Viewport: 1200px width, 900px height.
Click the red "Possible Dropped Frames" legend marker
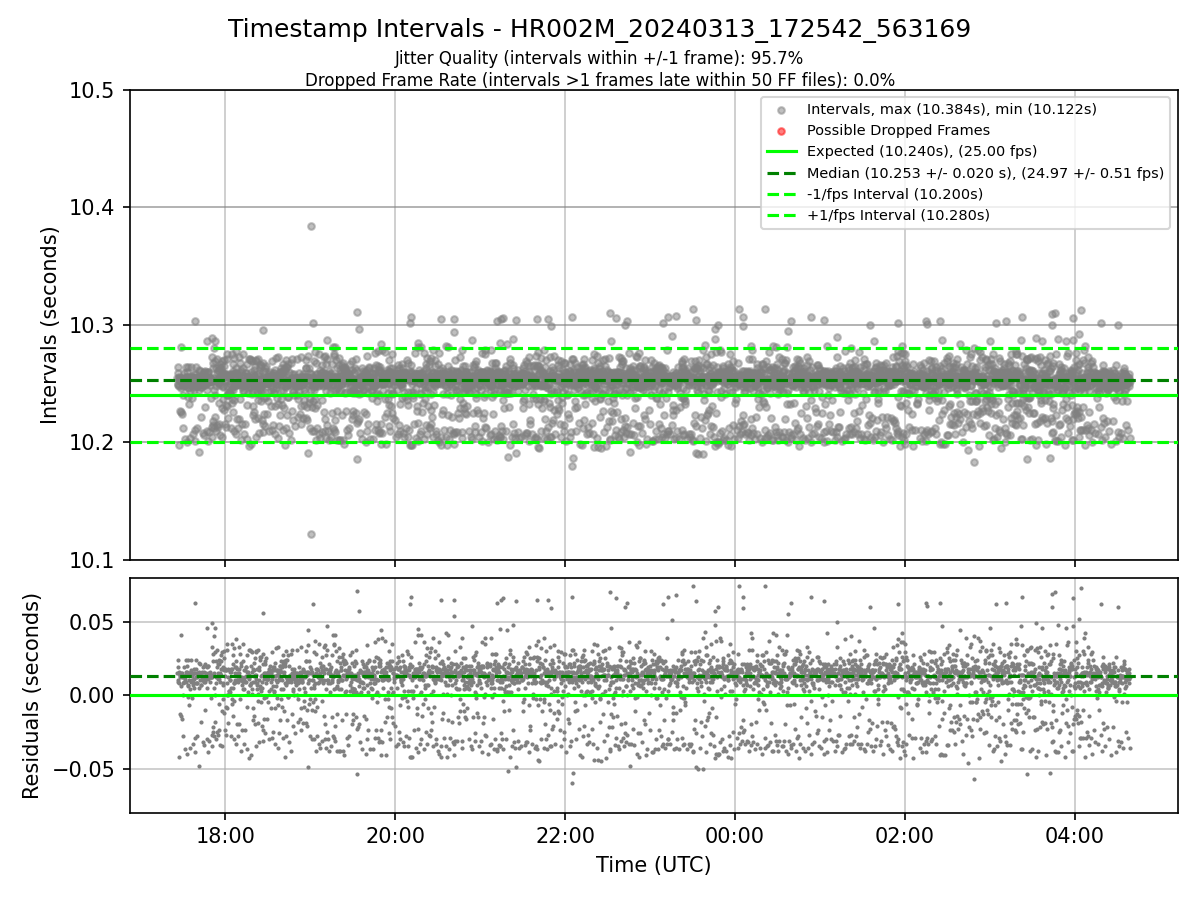pos(782,130)
